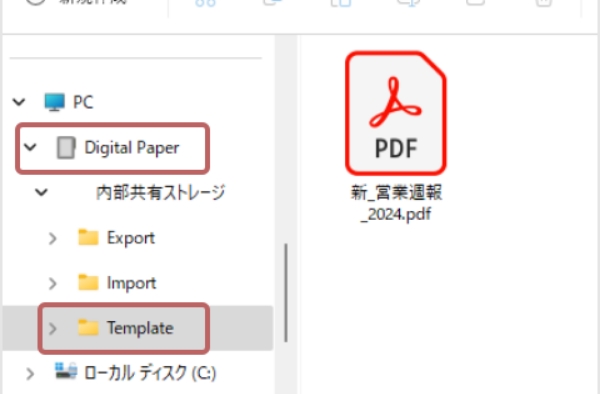Select the PDF file icon
600x394 pixels.
point(396,113)
